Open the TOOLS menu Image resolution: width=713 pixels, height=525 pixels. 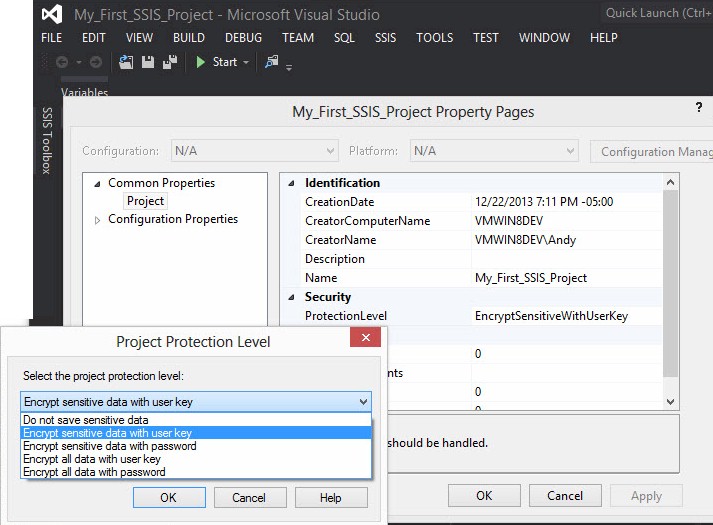pyautogui.click(x=435, y=38)
